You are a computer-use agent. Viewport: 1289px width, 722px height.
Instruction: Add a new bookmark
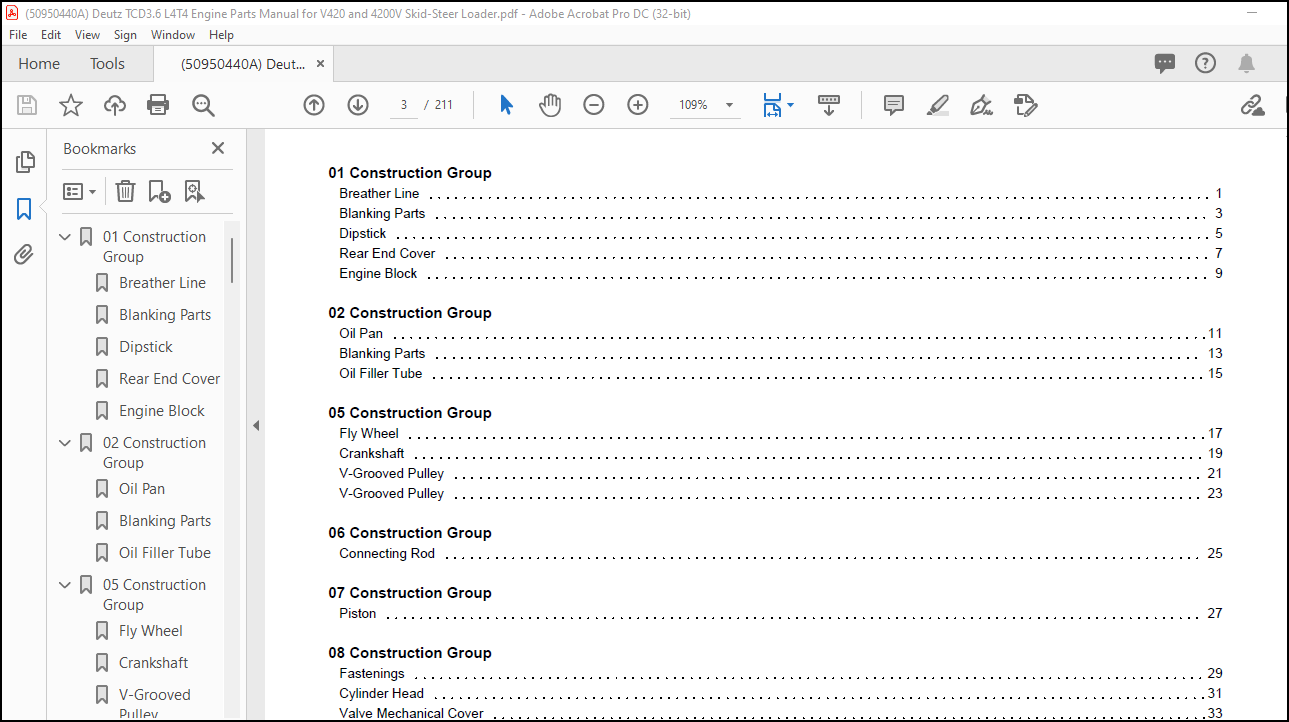(159, 191)
